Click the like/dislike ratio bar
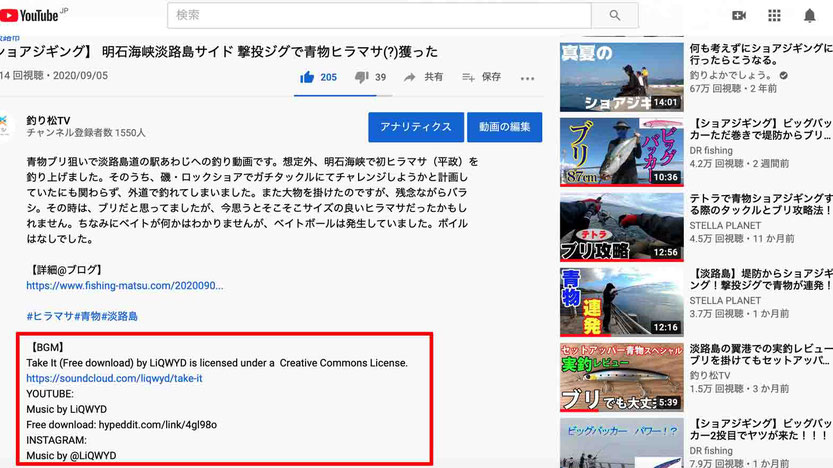Image resolution: width=833 pixels, height=468 pixels. [343, 96]
